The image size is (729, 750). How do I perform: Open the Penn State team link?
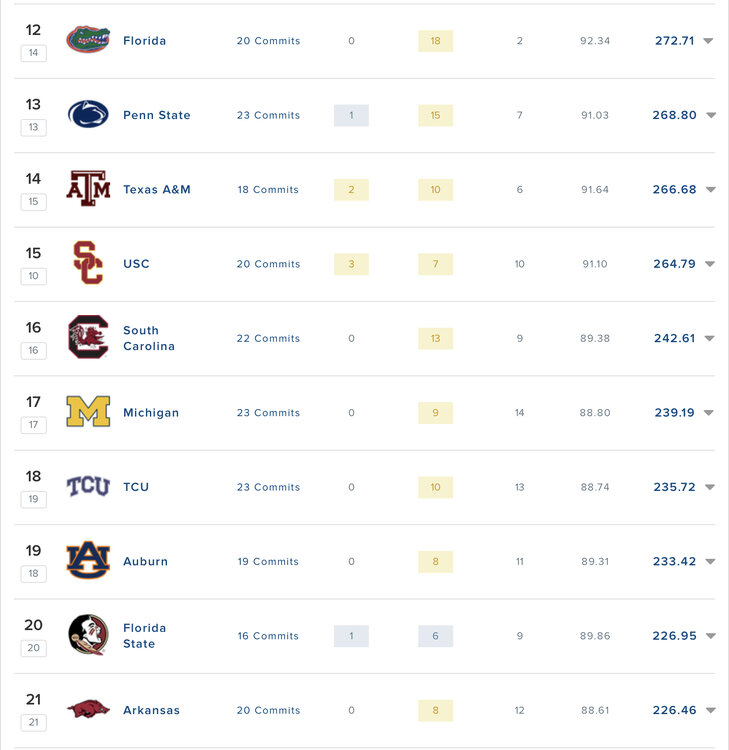(x=156, y=115)
